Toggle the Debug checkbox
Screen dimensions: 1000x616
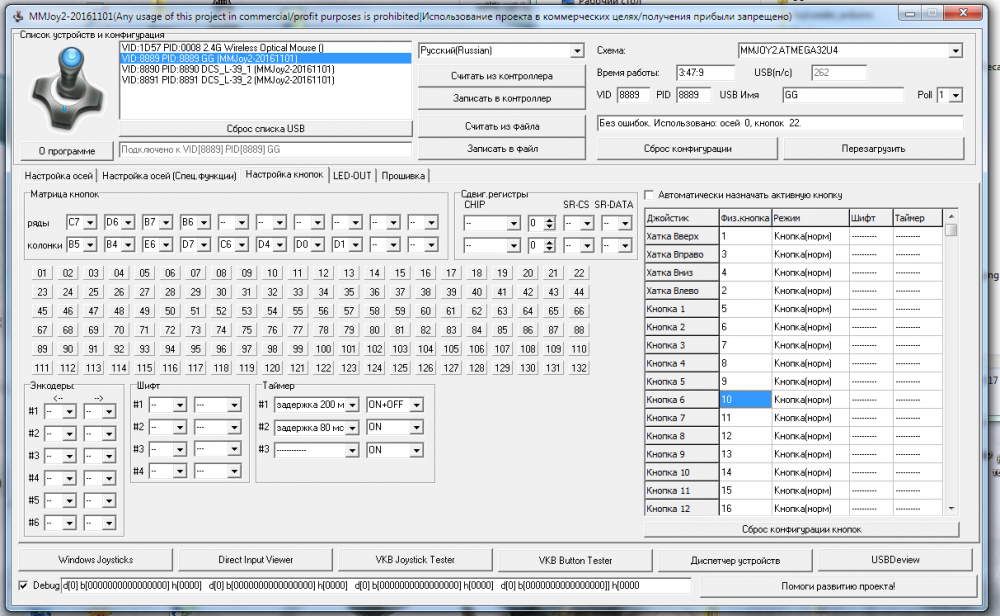click(x=25, y=585)
